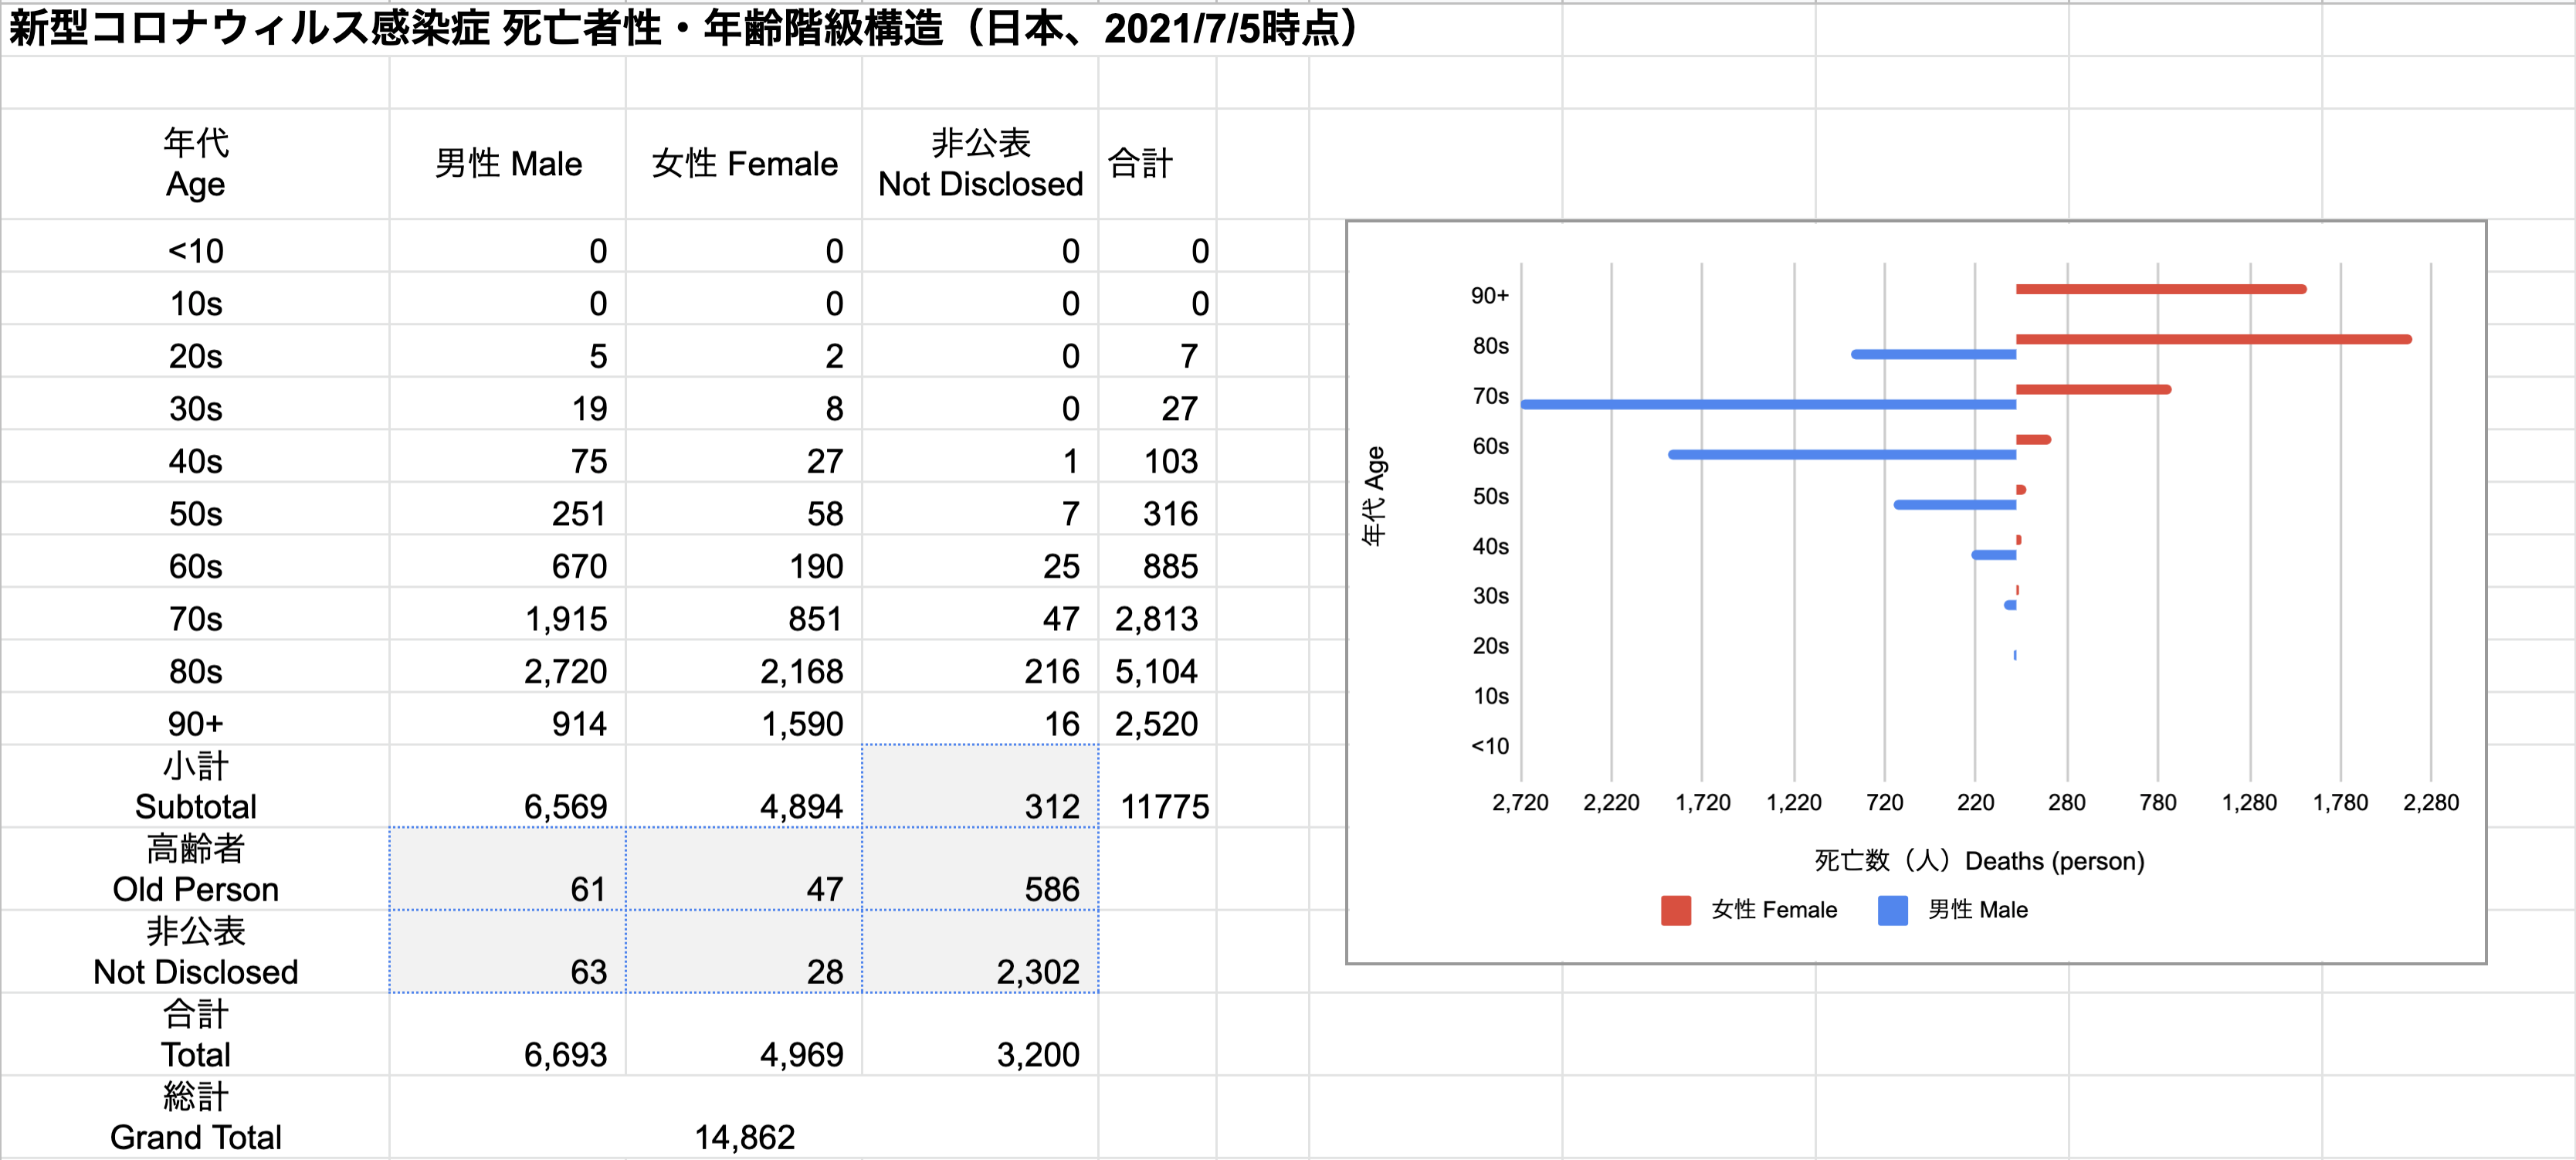This screenshot has height=1160, width=2576.
Task: Select the 小計 Subtotal row label
Action: click(x=195, y=786)
